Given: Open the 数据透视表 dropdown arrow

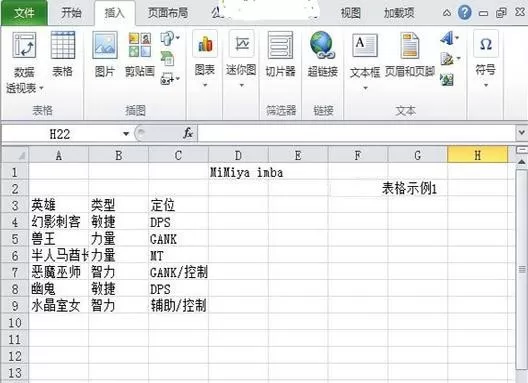Looking at the screenshot, I should point(41,88).
